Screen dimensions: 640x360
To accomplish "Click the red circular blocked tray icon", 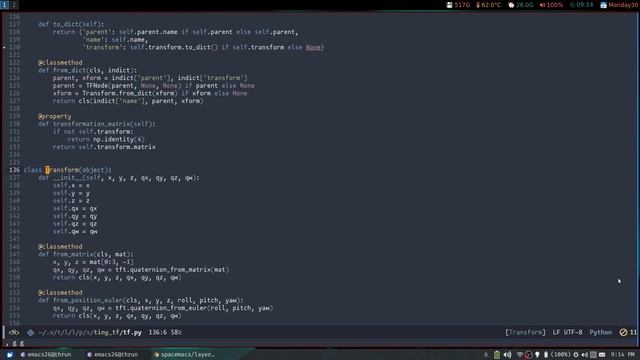I will 529,355.
